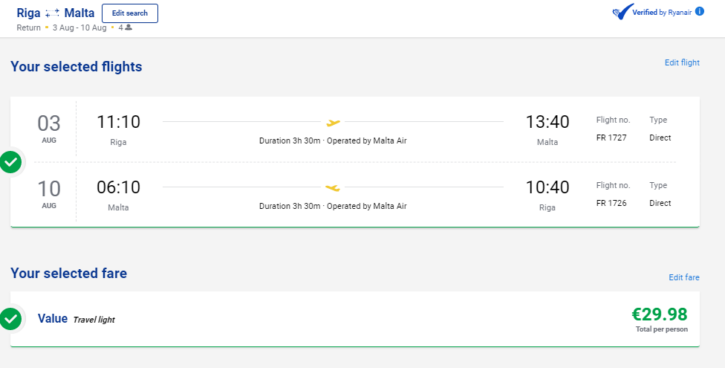725x368 pixels.
Task: Click the Riga Malta route heading
Action: tap(55, 13)
